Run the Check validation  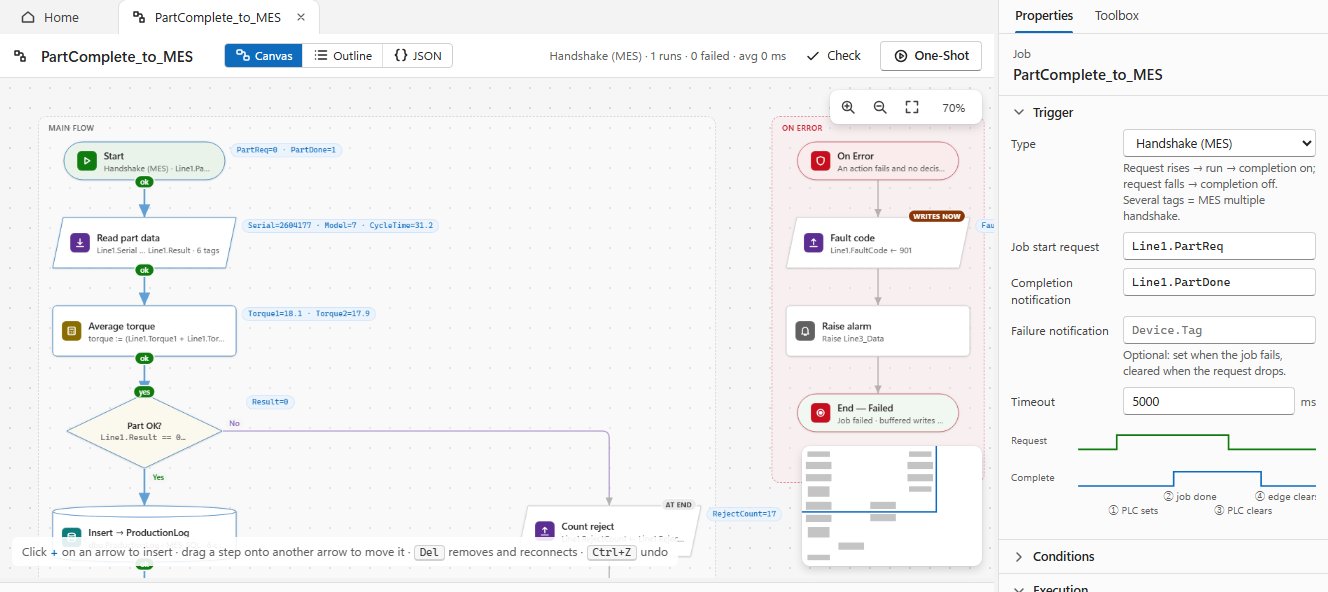[x=833, y=56]
